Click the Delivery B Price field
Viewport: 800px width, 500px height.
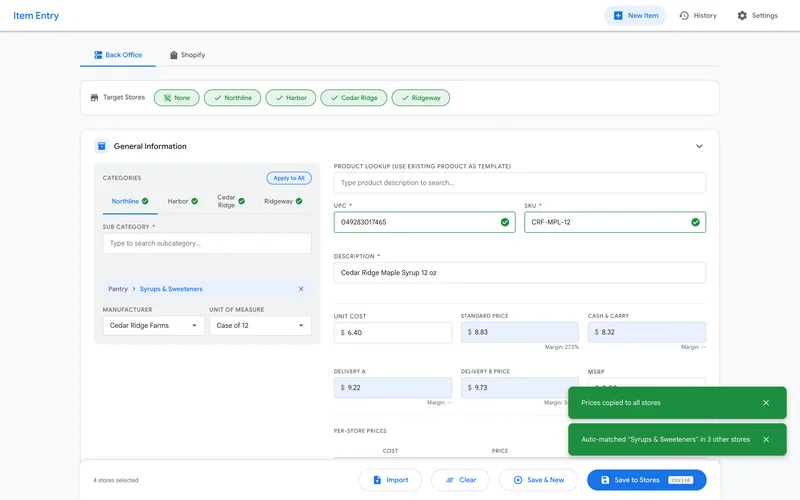[520, 388]
